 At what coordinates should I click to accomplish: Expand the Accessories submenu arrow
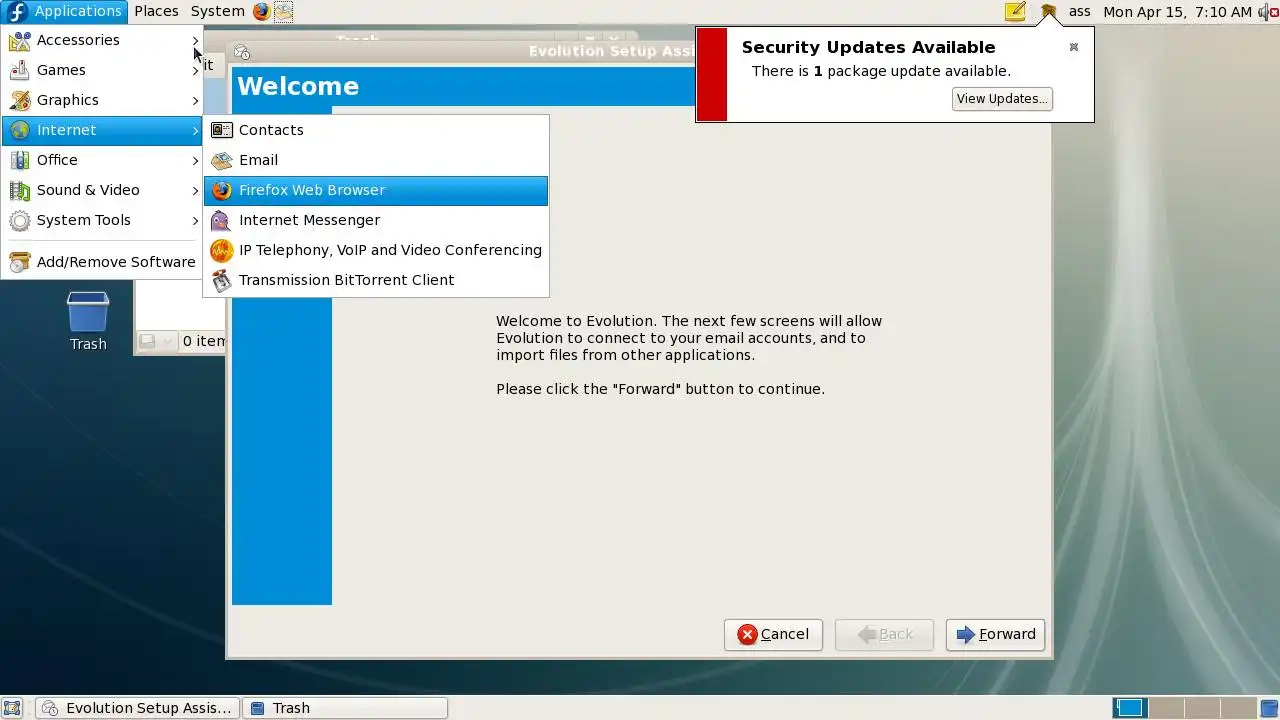pyautogui.click(x=196, y=40)
